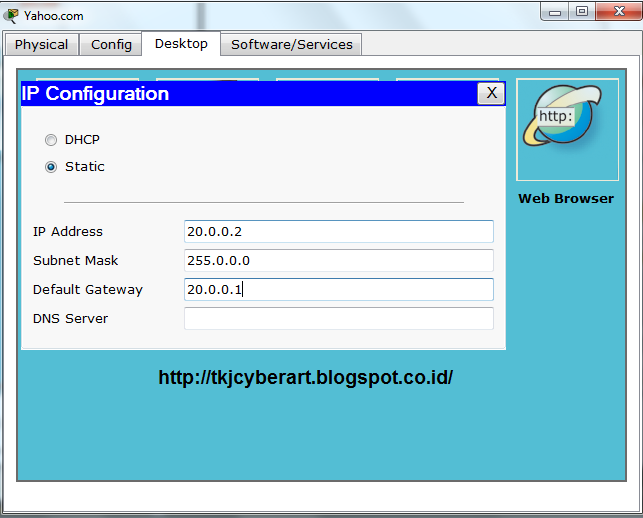Open the Desktop tab
The height and width of the screenshot is (518, 643).
coord(181,43)
